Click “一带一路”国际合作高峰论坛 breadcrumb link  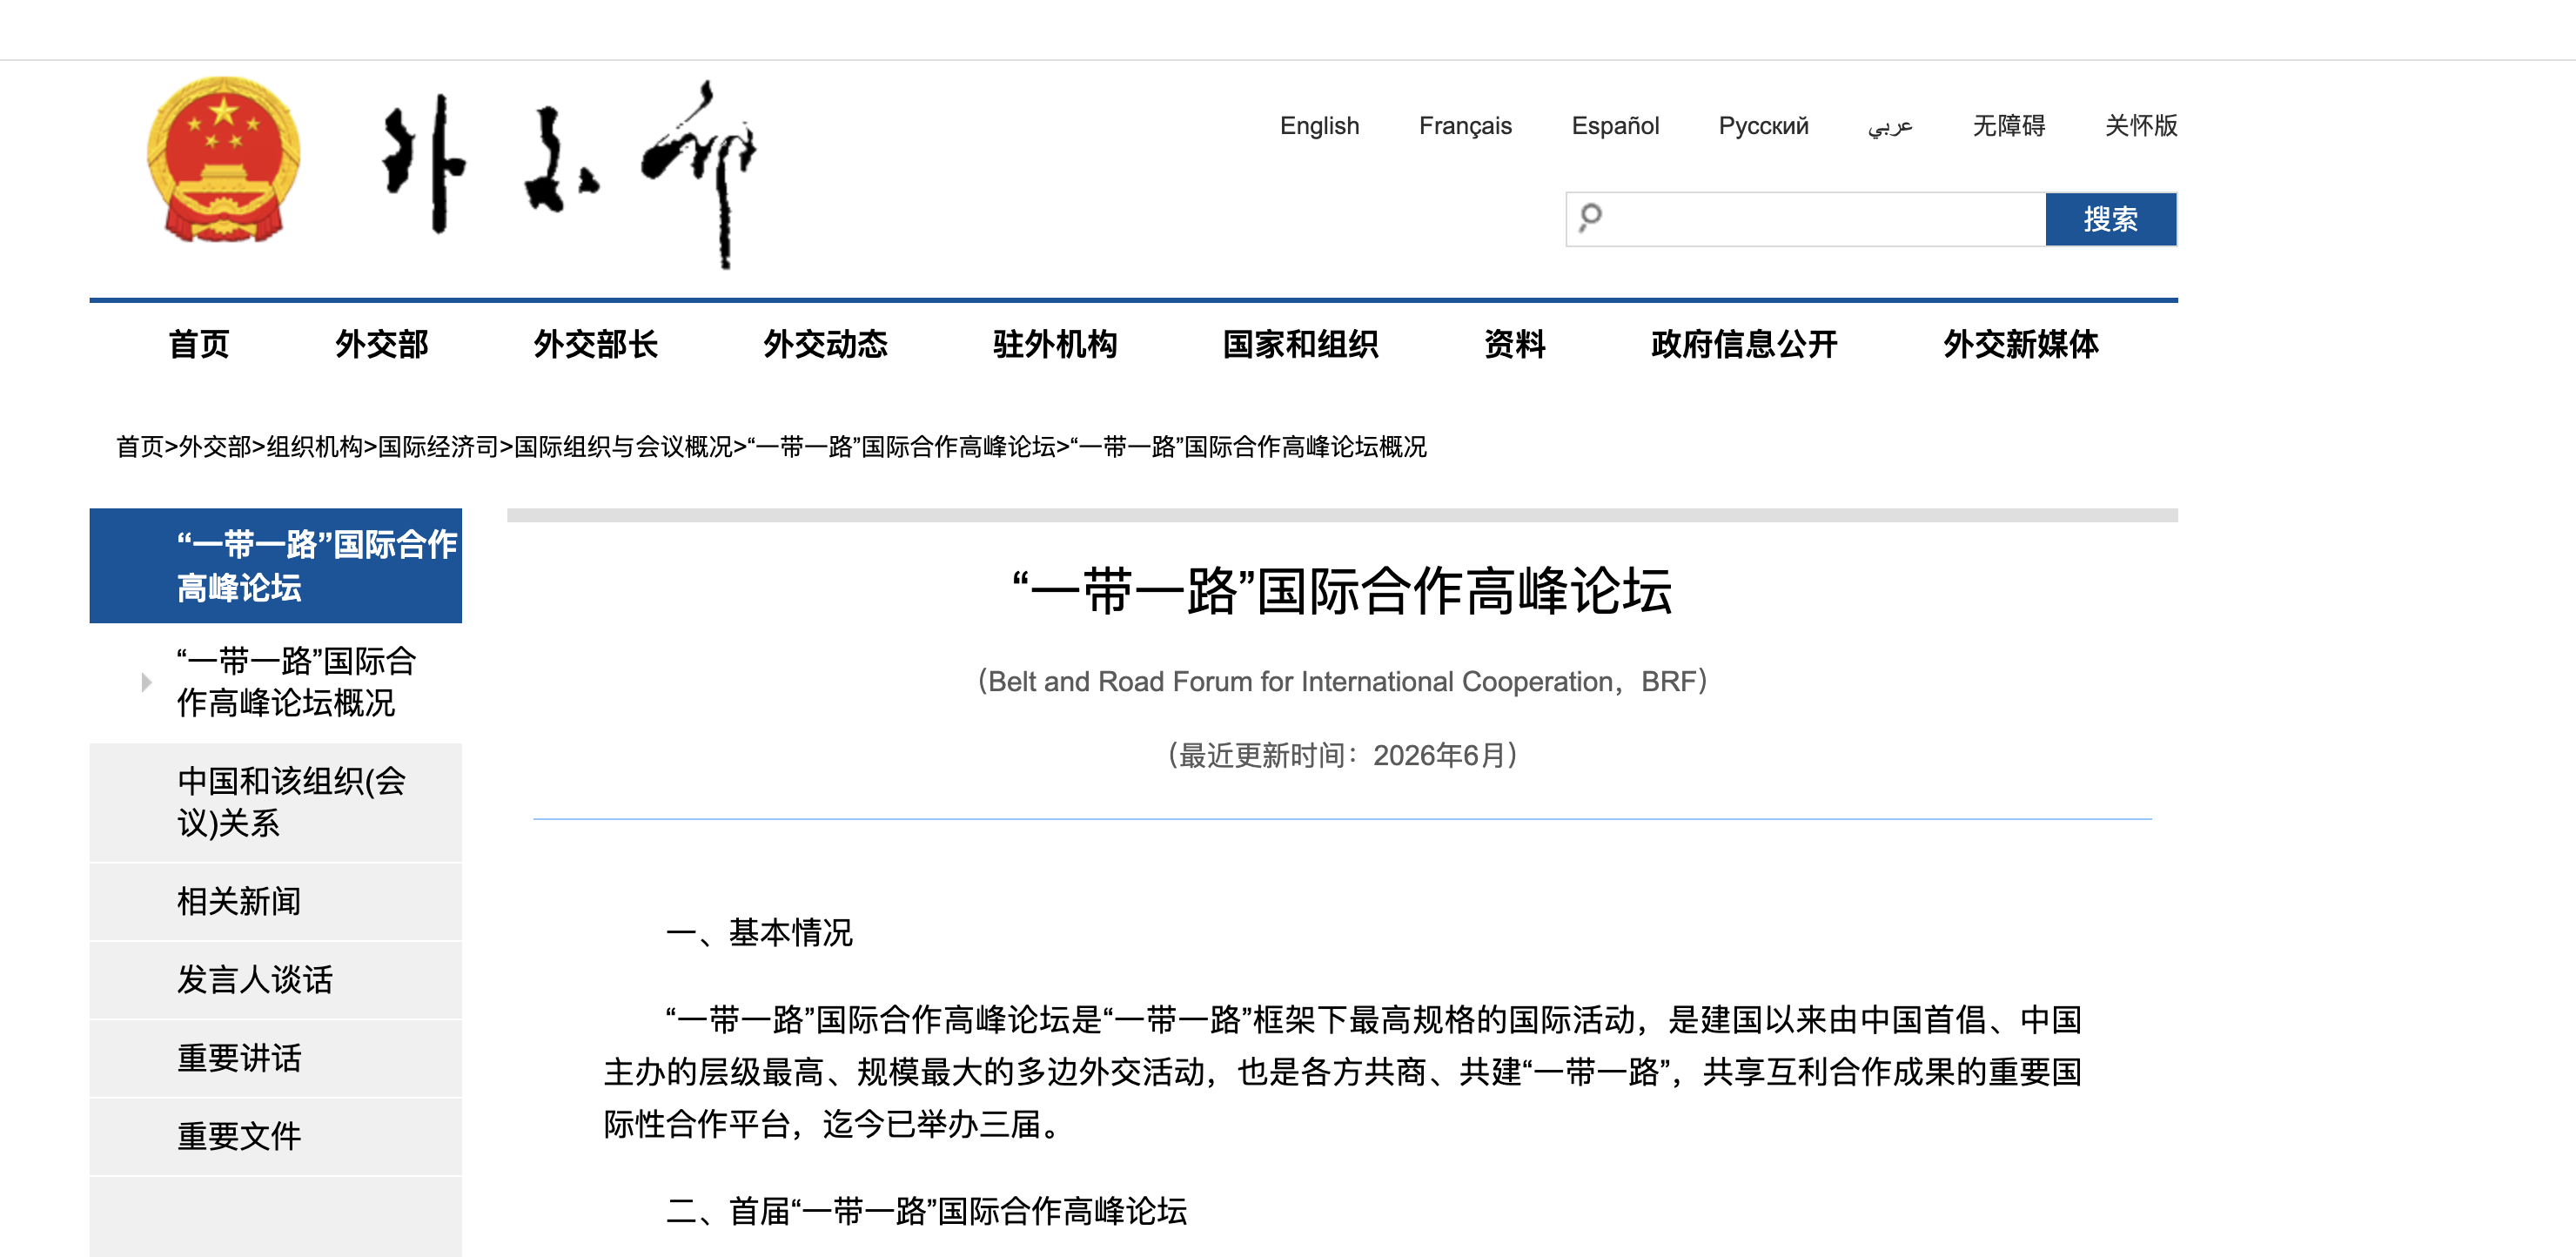click(901, 447)
